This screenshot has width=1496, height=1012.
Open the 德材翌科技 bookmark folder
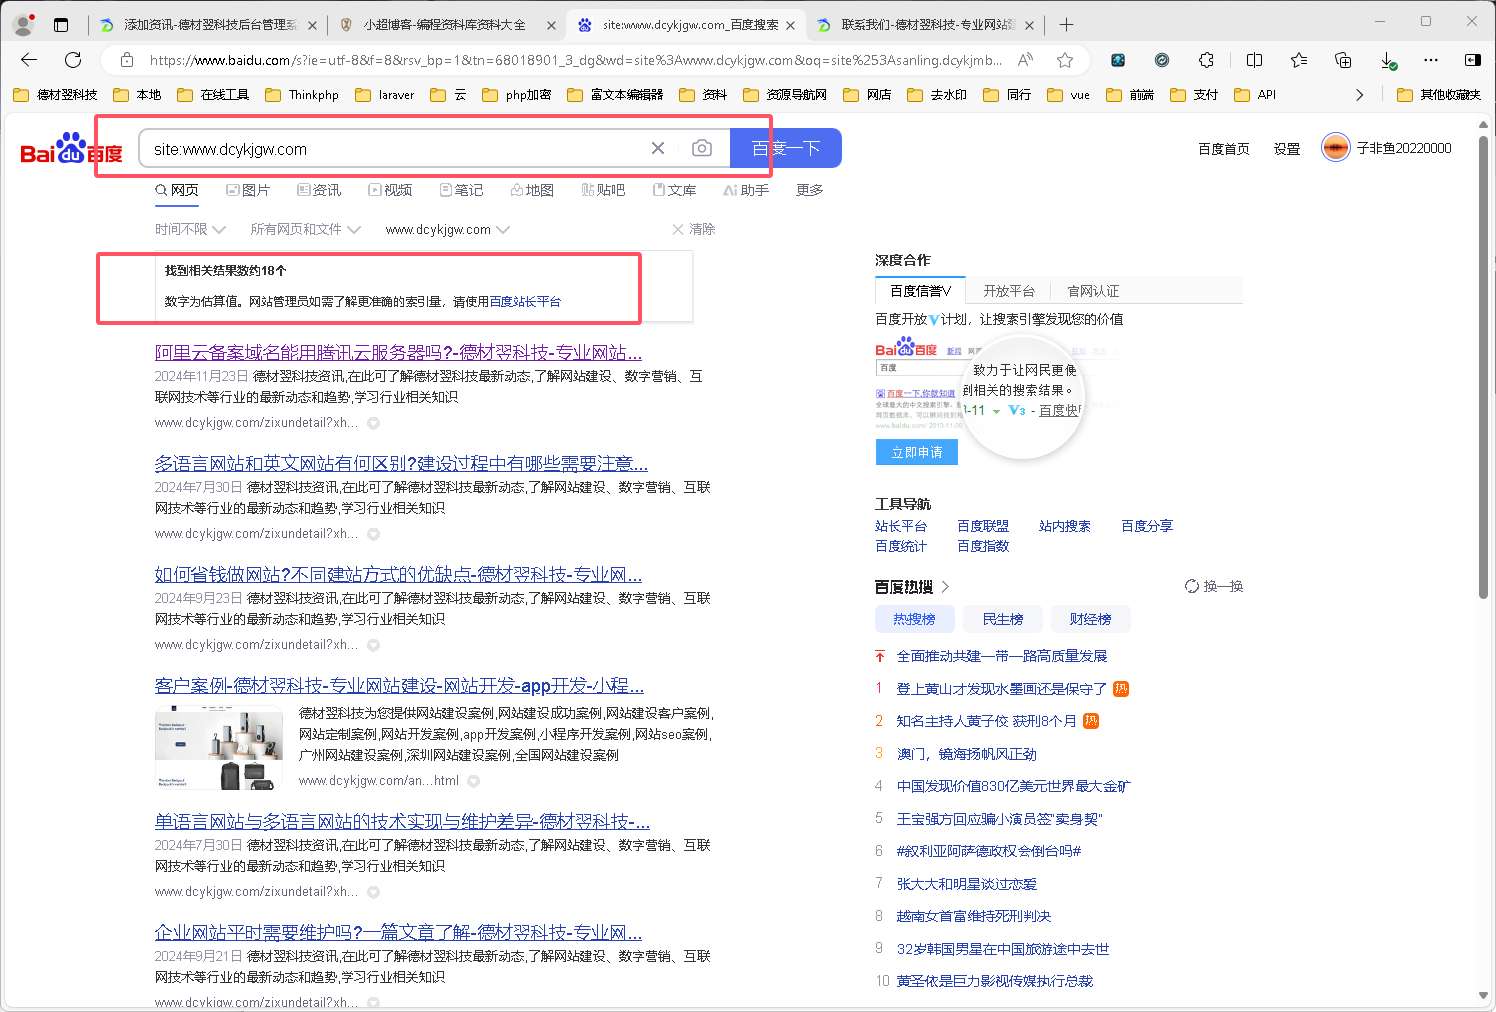pos(56,95)
